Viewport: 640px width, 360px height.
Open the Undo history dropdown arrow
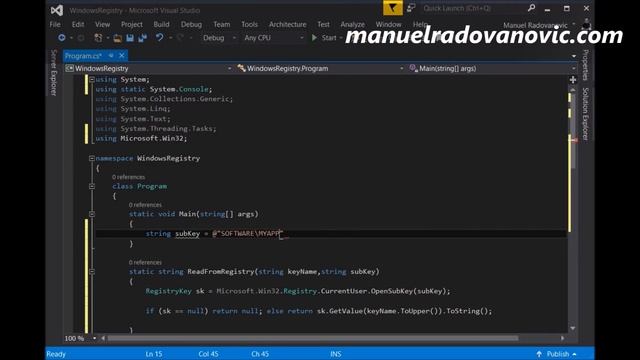(171, 38)
